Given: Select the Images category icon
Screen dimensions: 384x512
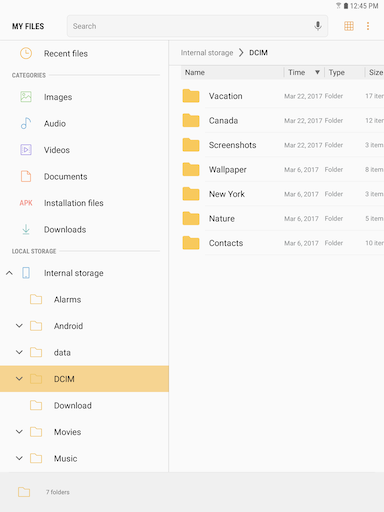Looking at the screenshot, I should tap(26, 97).
